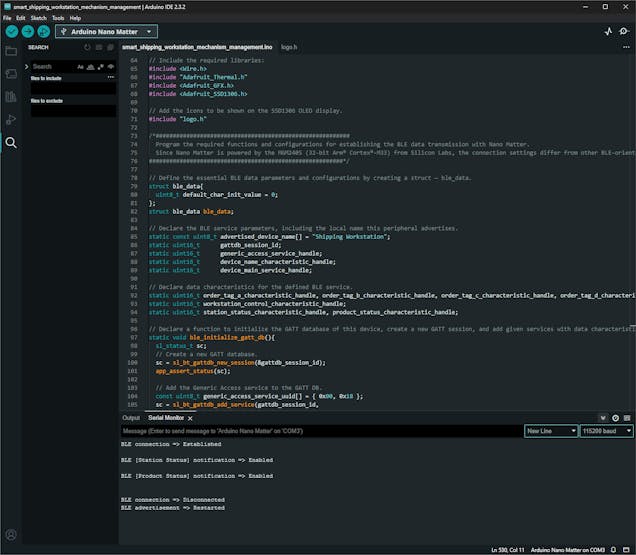Toggle Use Regular Expression in search
Image resolution: width=636 pixels, height=555 pixels.
[x=103, y=66]
